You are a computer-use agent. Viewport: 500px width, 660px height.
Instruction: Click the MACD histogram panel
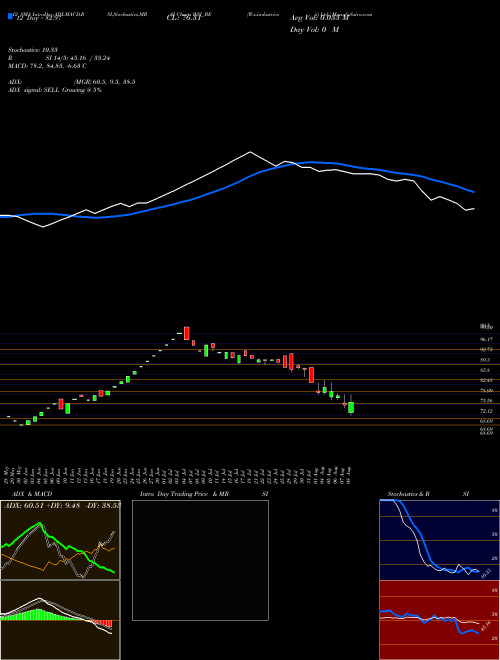pos(60,620)
